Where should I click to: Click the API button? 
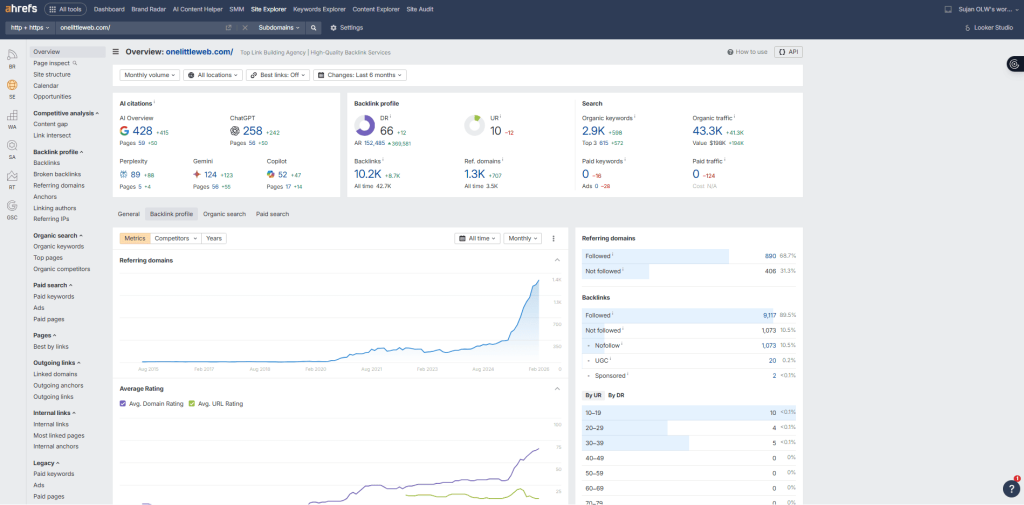click(788, 52)
